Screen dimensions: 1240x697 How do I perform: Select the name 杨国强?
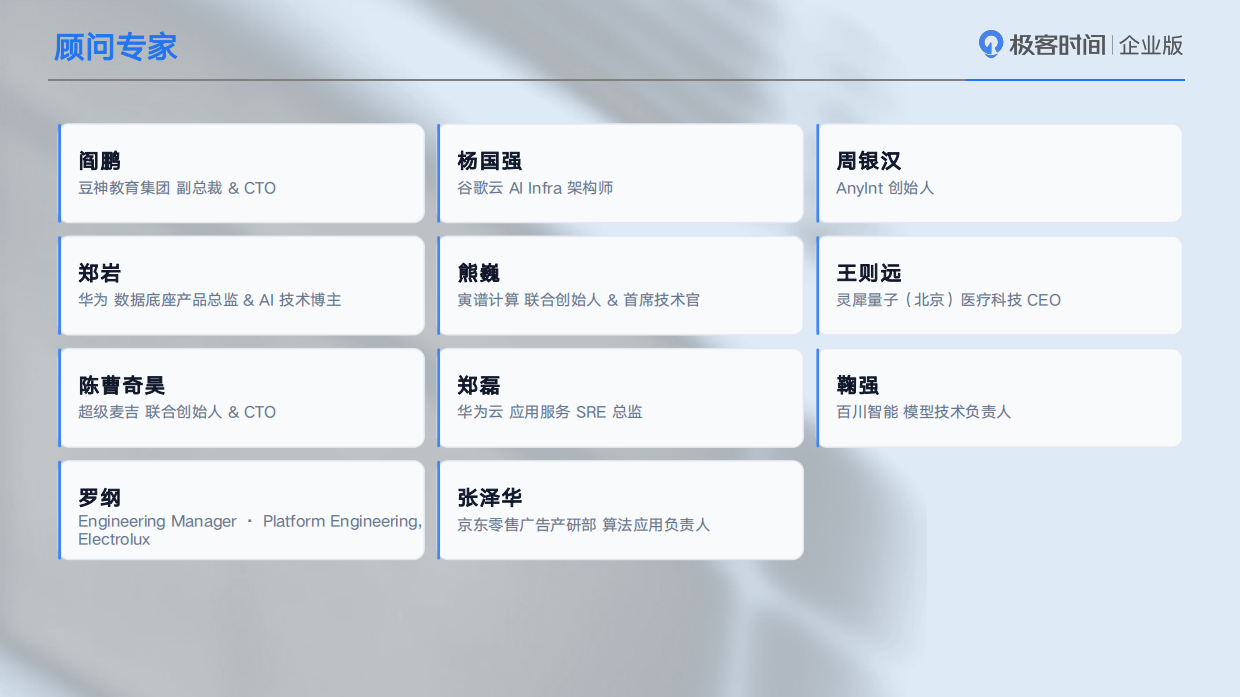point(490,161)
